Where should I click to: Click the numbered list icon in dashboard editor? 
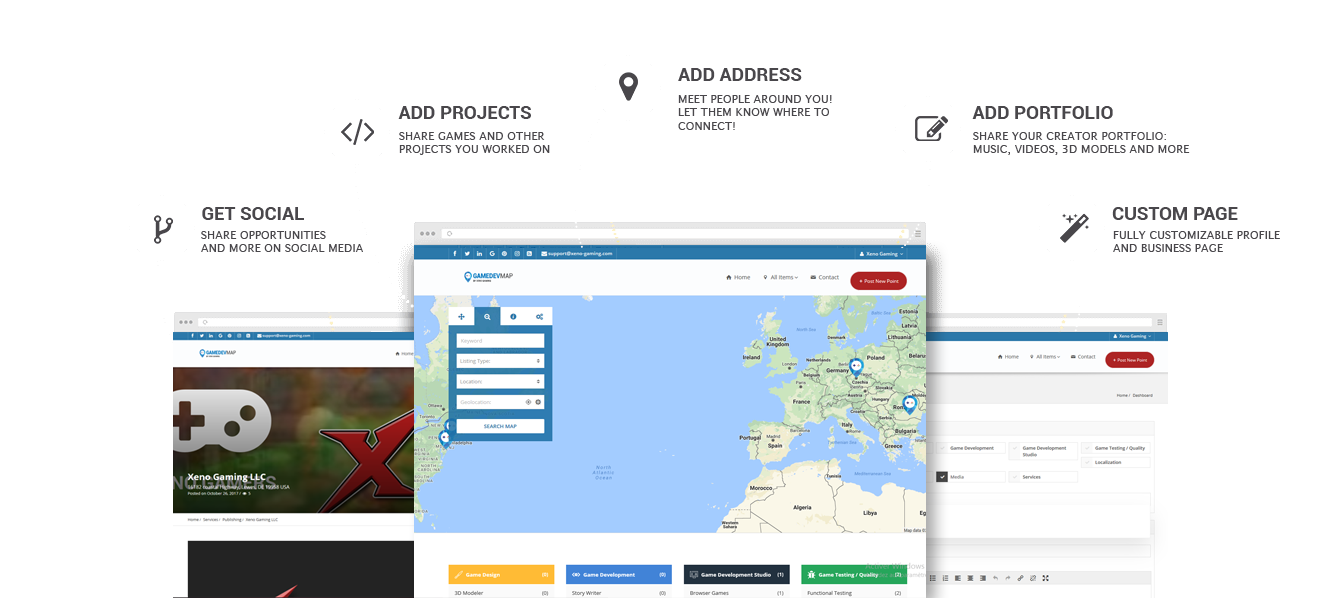click(945, 578)
